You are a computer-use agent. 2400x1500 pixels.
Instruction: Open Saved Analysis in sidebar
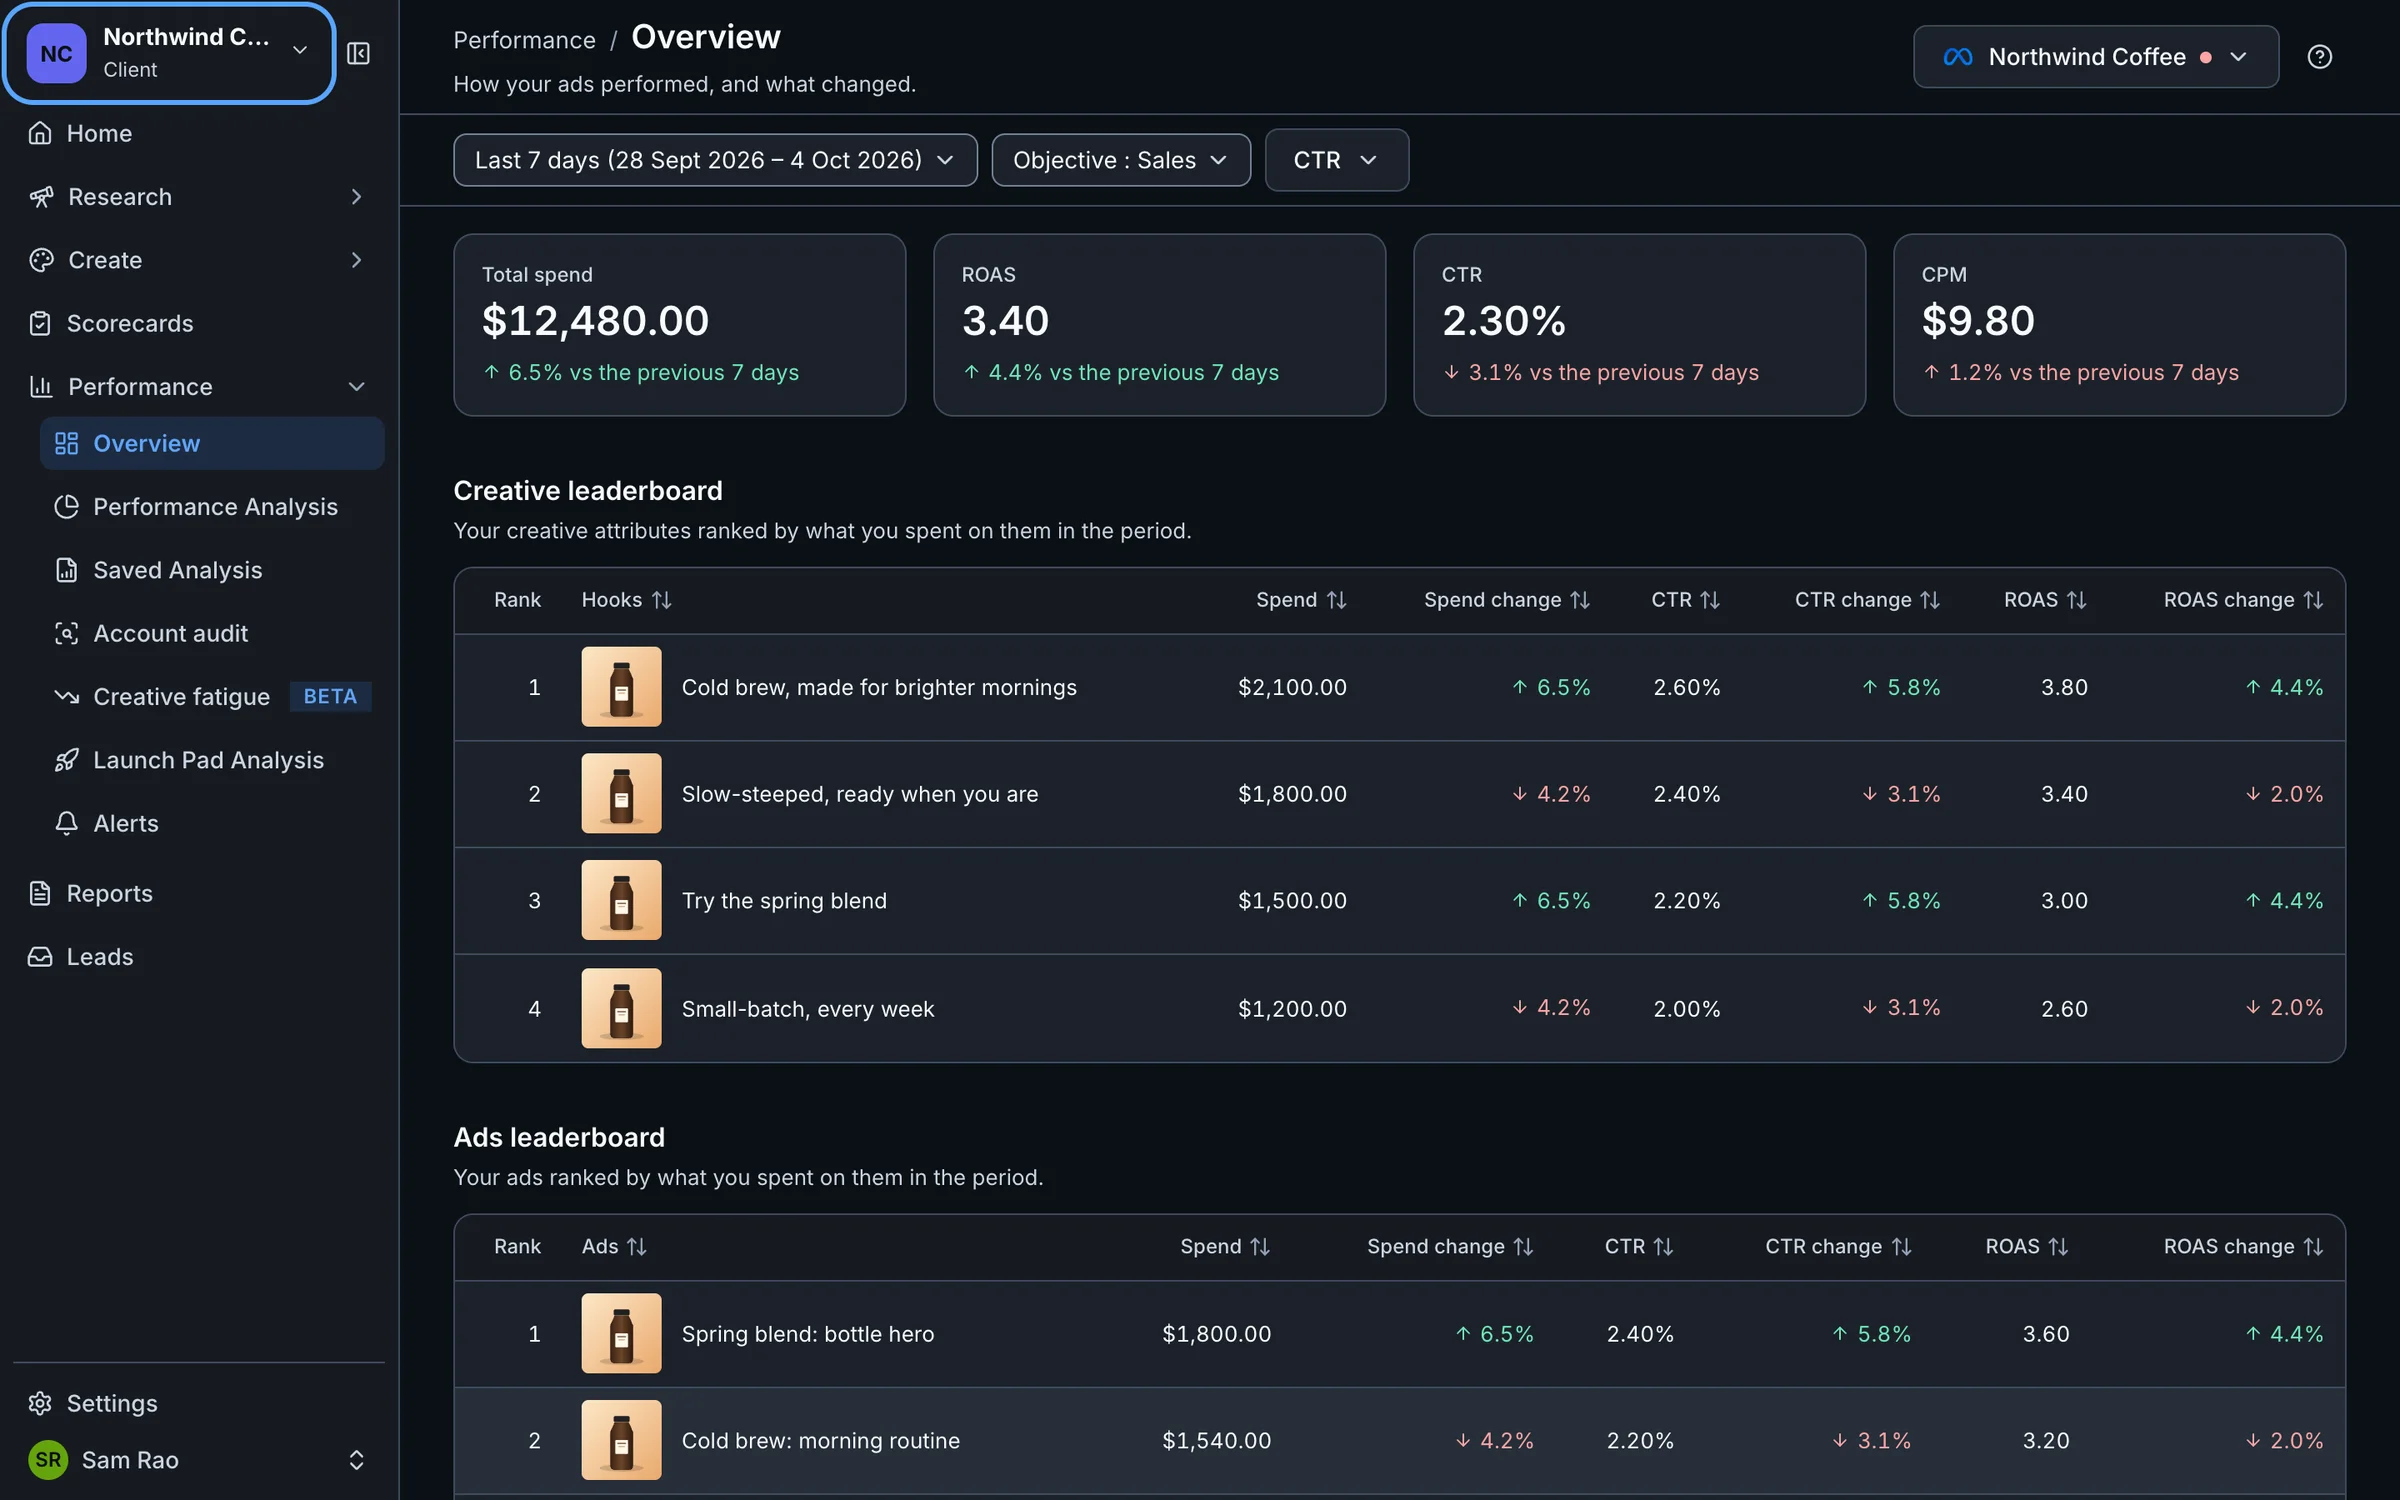212,570
